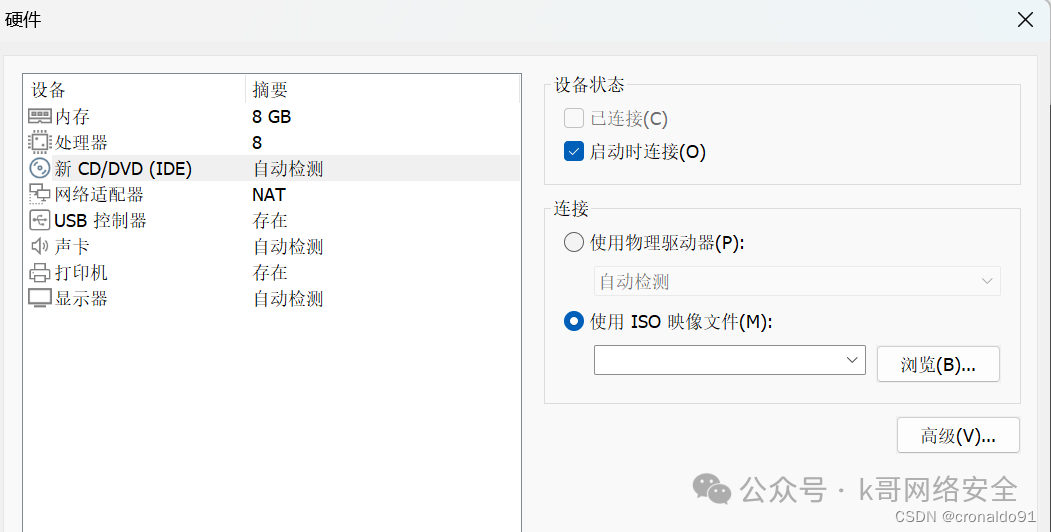The width and height of the screenshot is (1051, 532).
Task: Open the 自动检测 physical drive dropdown
Action: point(797,281)
